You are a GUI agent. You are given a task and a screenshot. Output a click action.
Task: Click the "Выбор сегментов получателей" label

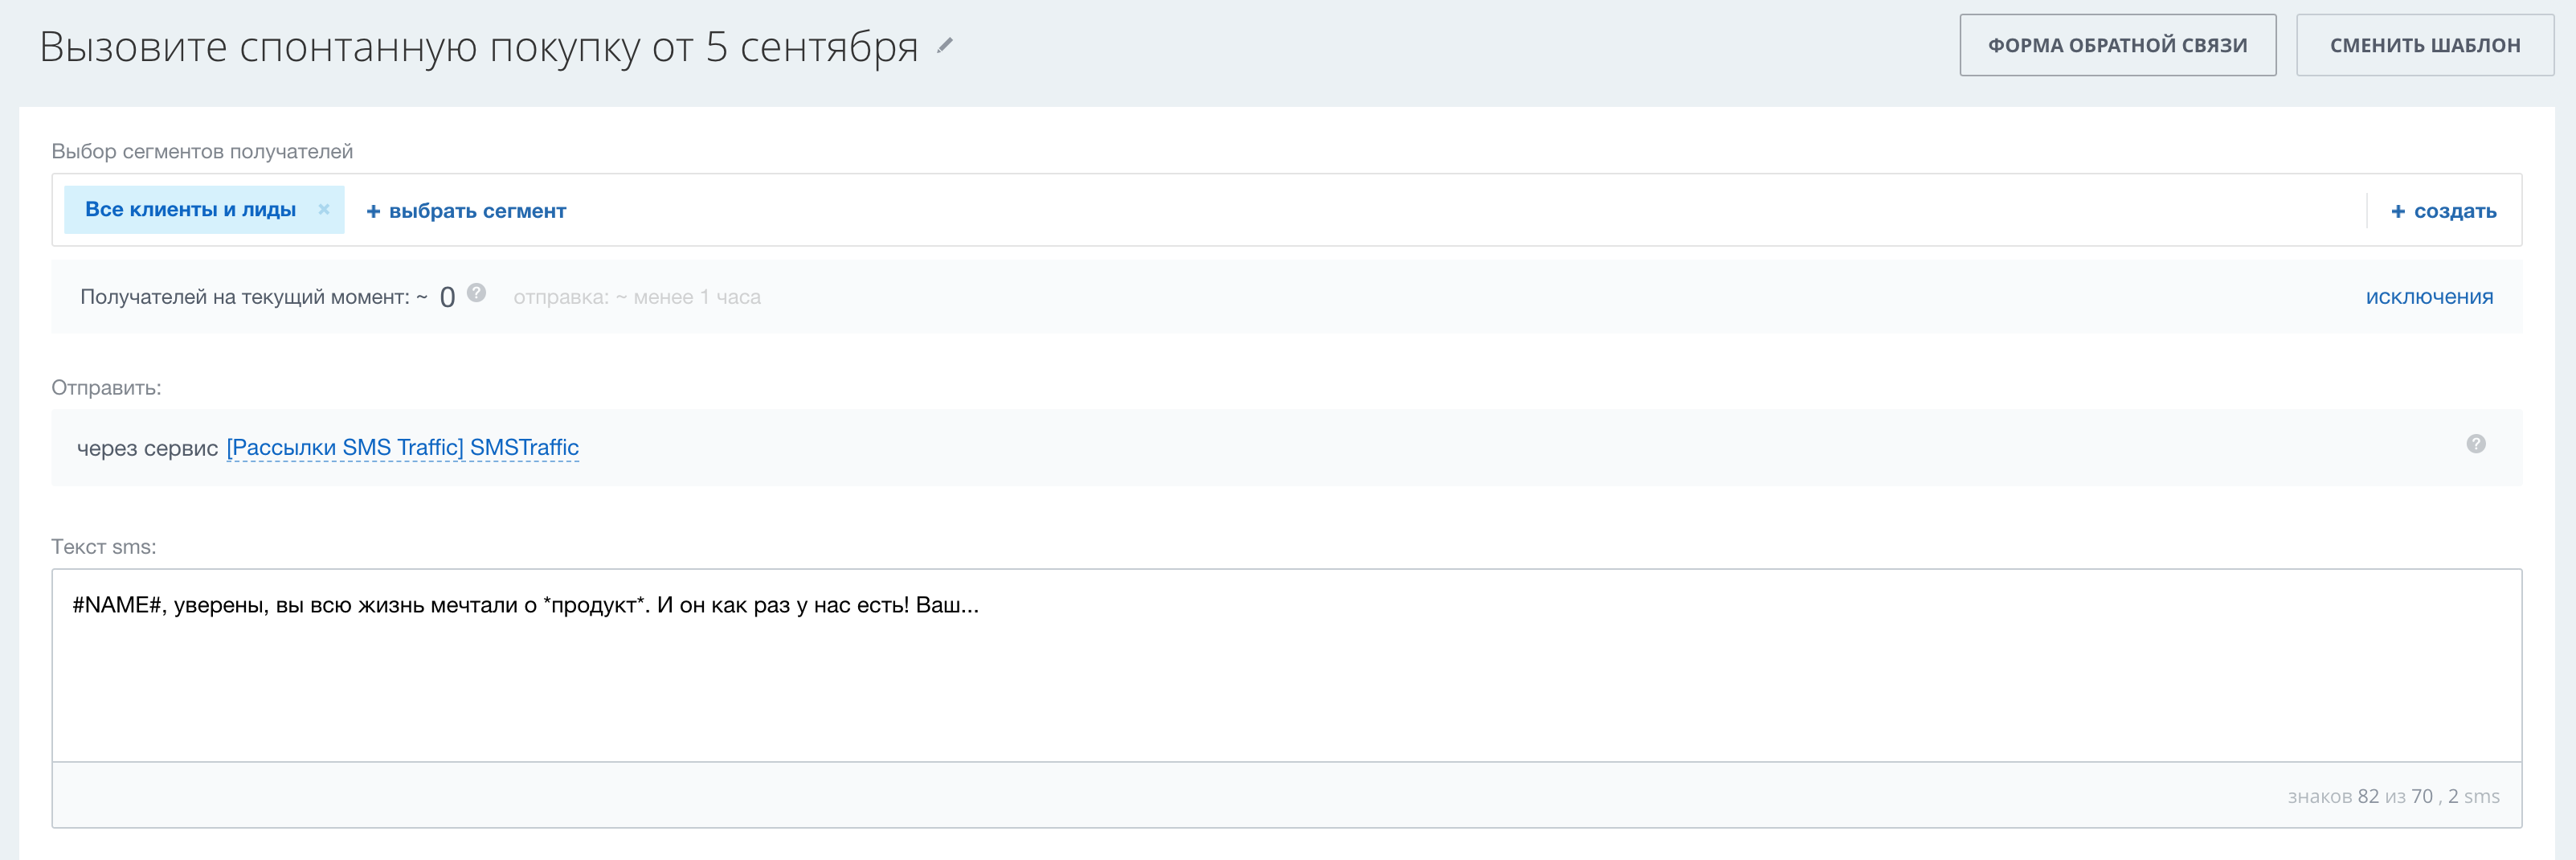[202, 151]
